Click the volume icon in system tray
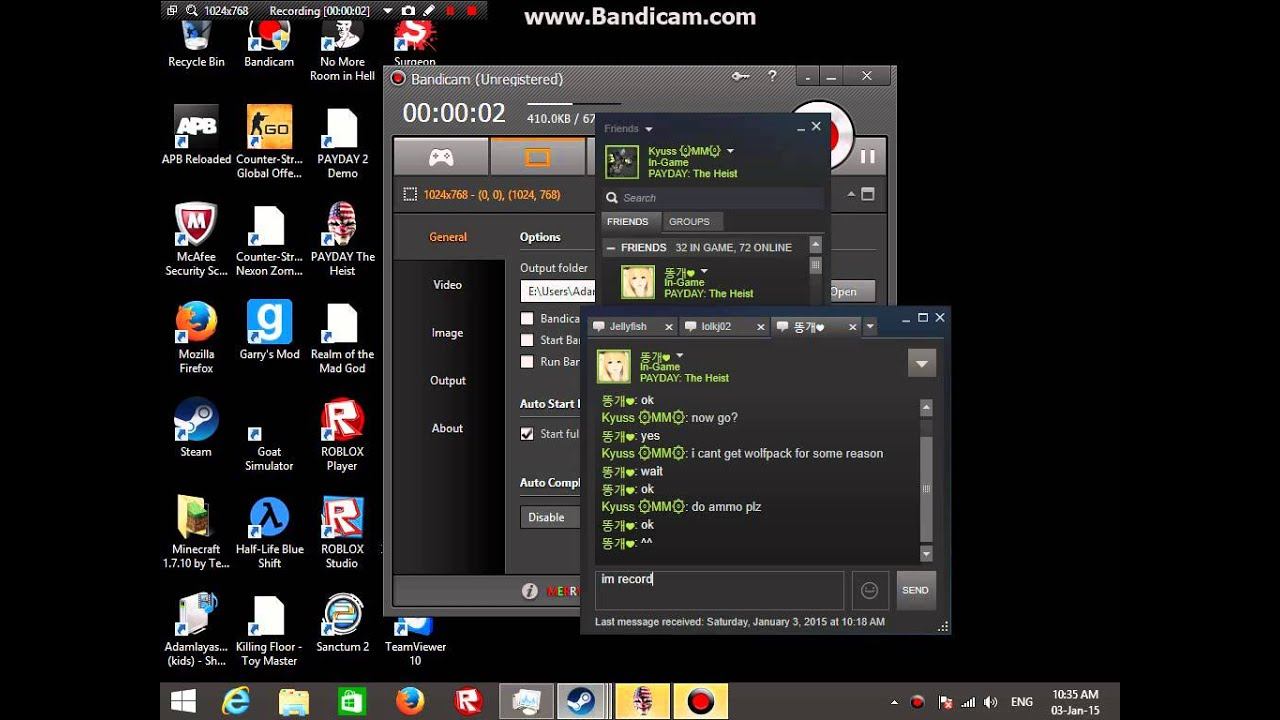The width and height of the screenshot is (1280, 720). coord(990,702)
